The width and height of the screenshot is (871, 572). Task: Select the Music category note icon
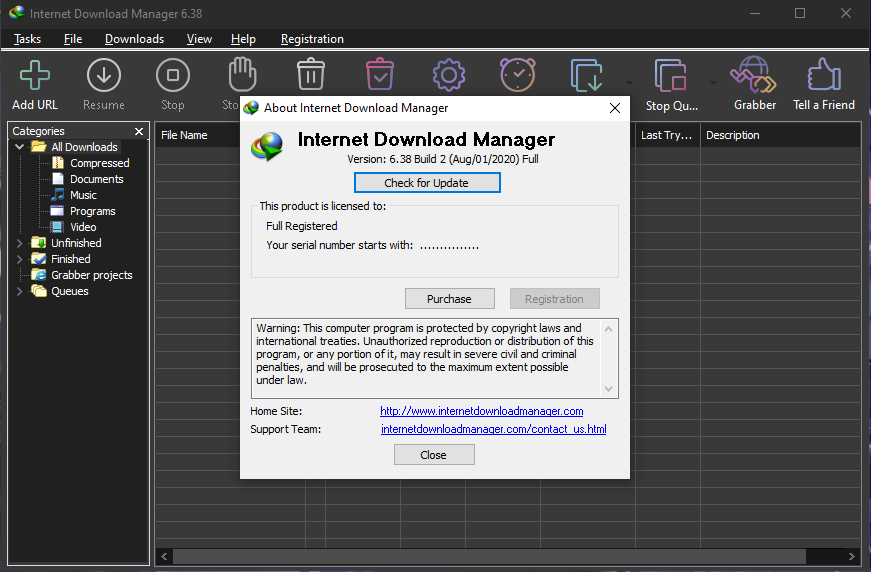tap(58, 195)
